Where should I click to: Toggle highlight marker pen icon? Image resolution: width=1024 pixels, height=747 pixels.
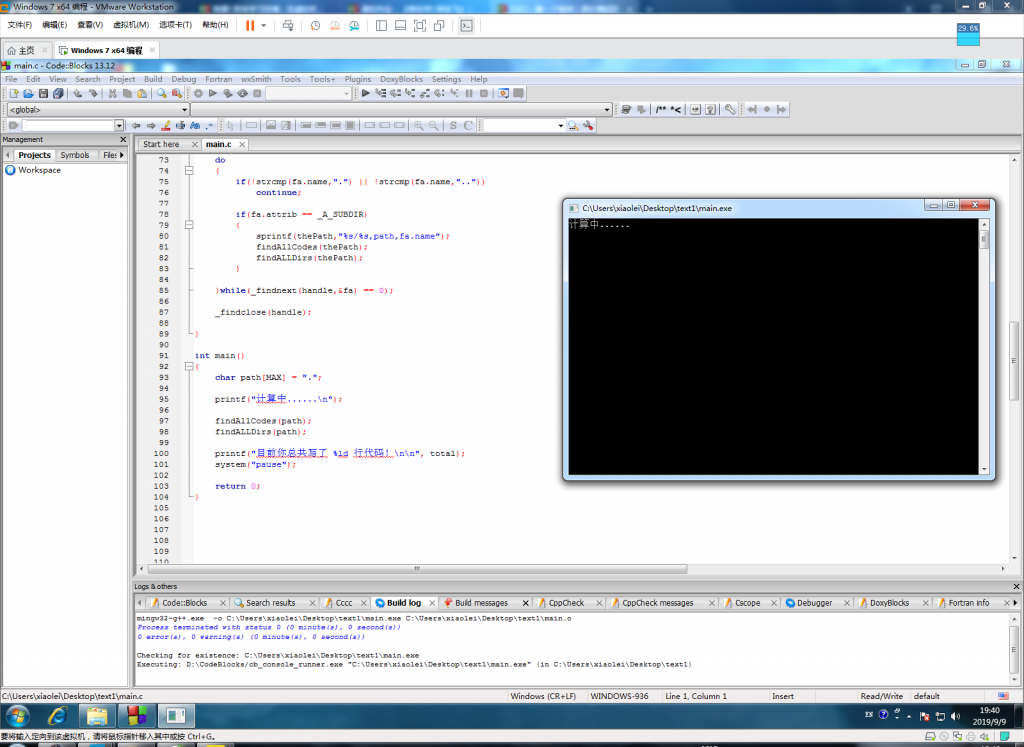point(166,125)
